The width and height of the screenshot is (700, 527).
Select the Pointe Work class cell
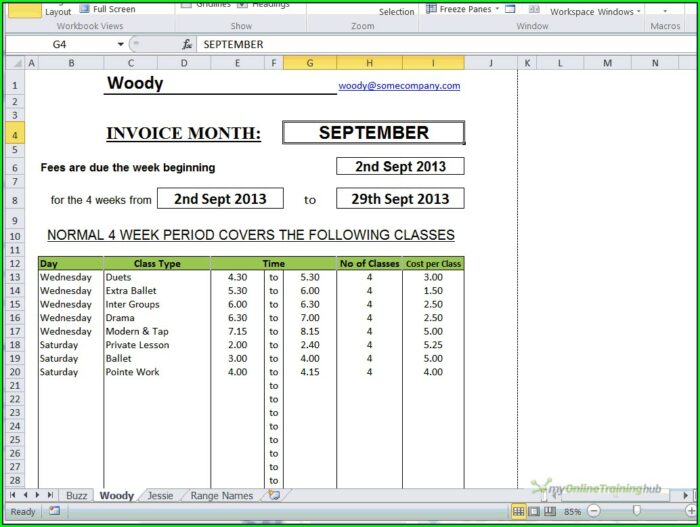coord(157,372)
